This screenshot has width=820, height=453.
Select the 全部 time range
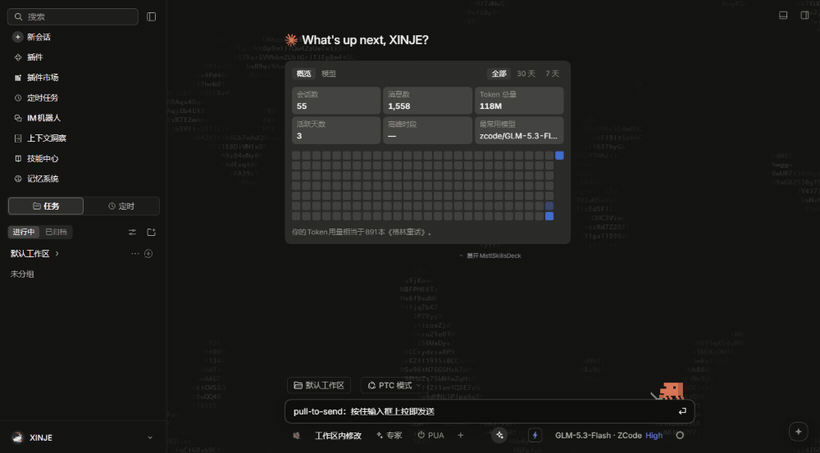click(x=499, y=74)
